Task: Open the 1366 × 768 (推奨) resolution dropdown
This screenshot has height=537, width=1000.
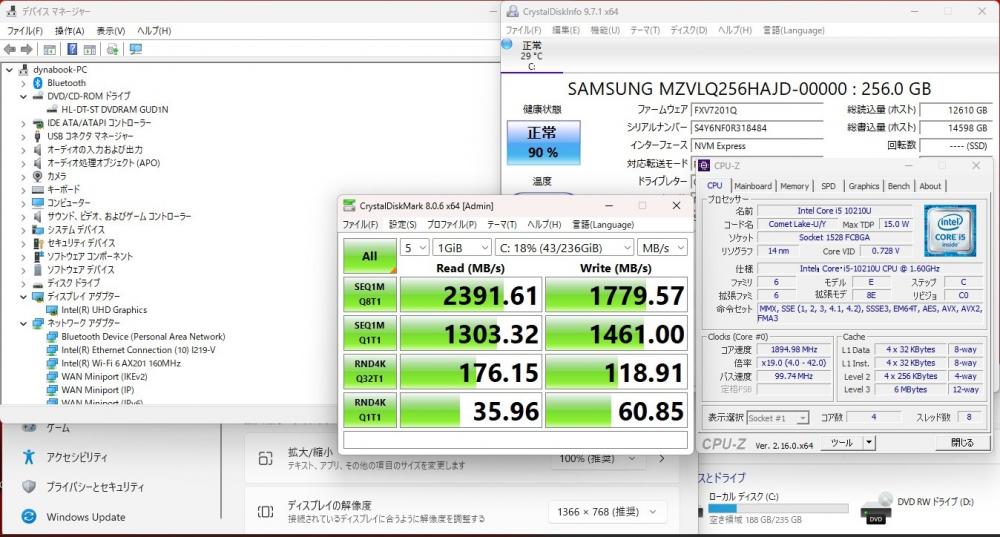Action: click(x=607, y=511)
